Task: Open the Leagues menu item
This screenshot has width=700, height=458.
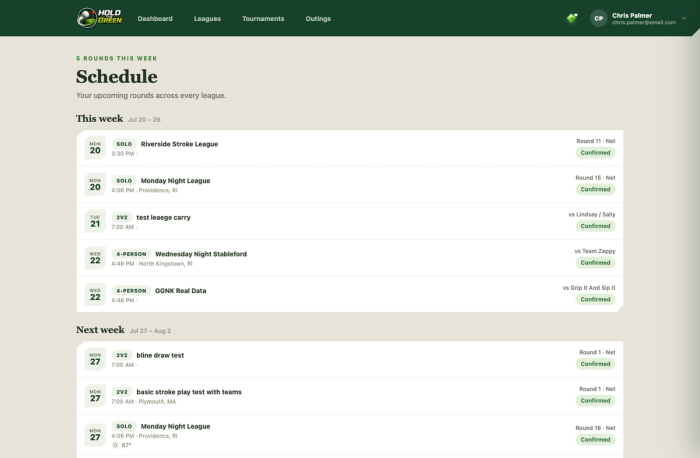Action: [207, 19]
